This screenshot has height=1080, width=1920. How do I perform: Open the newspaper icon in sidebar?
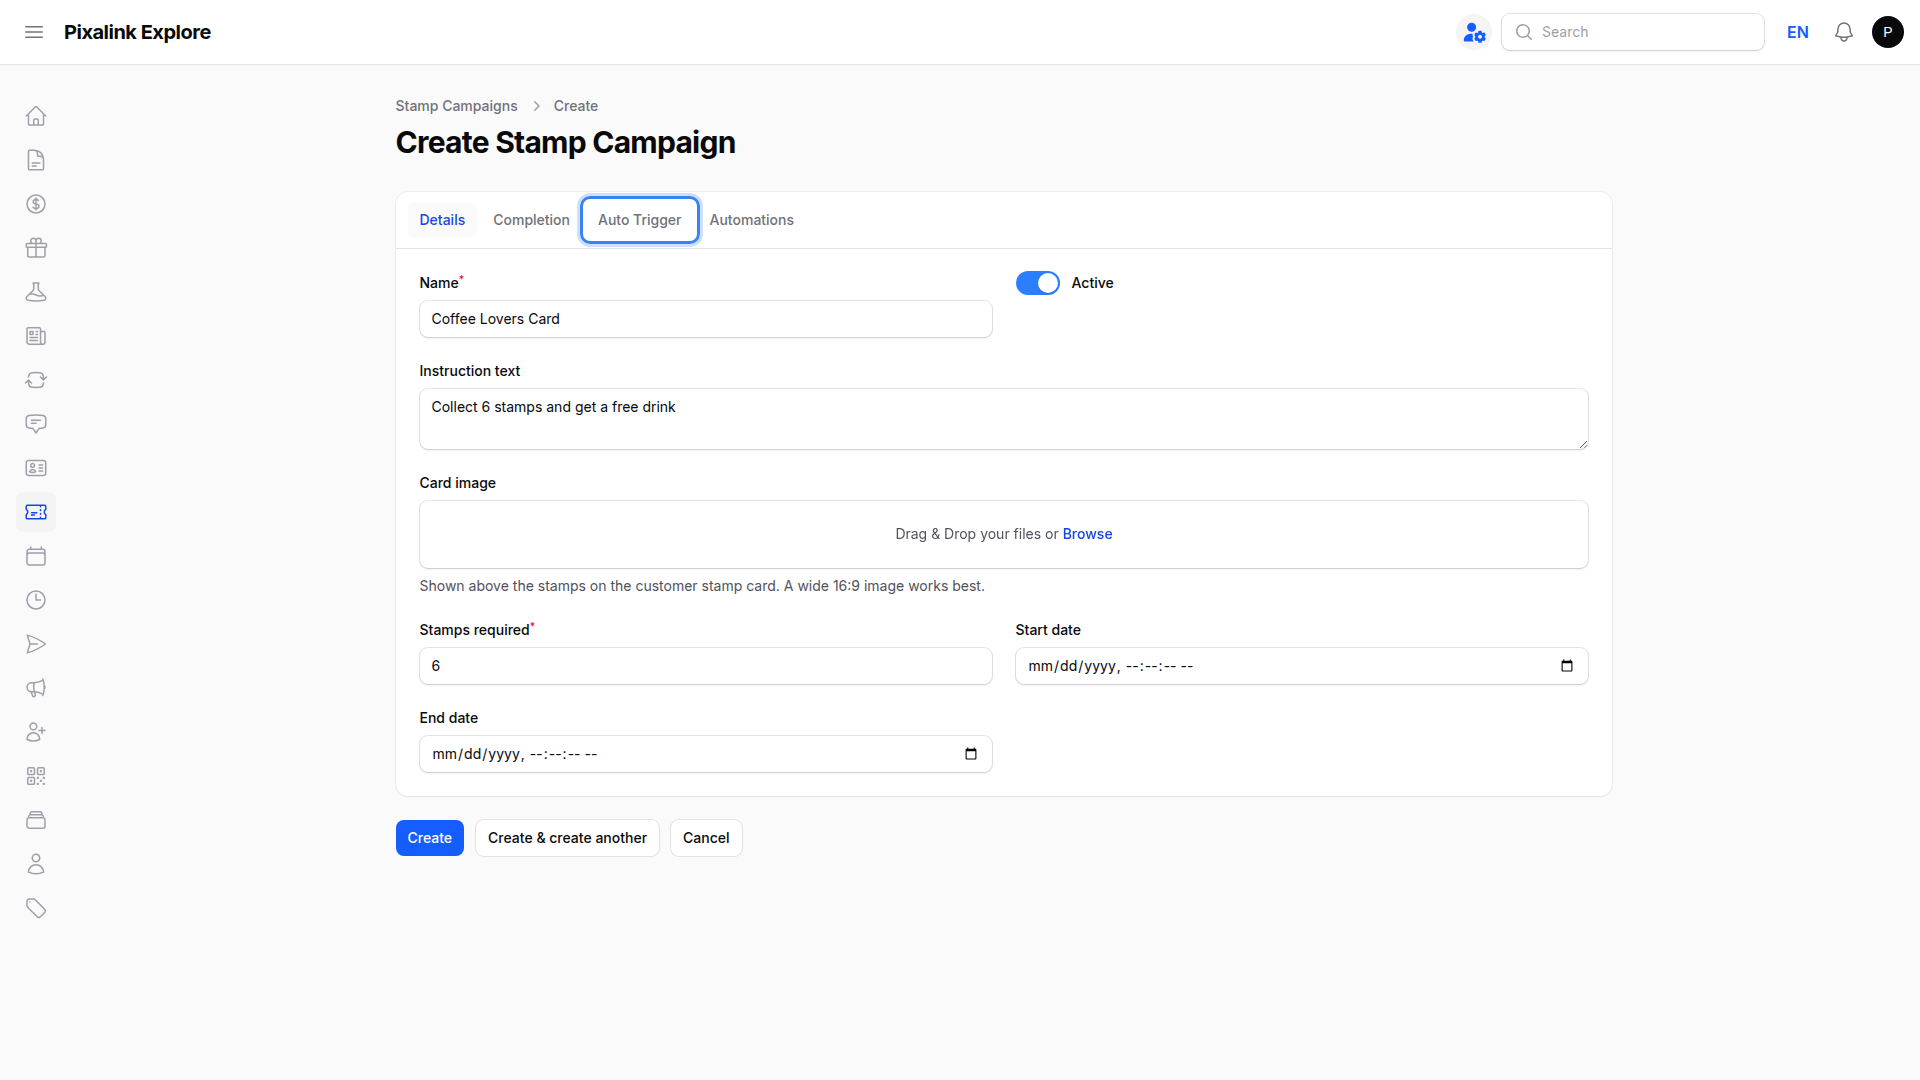[36, 336]
